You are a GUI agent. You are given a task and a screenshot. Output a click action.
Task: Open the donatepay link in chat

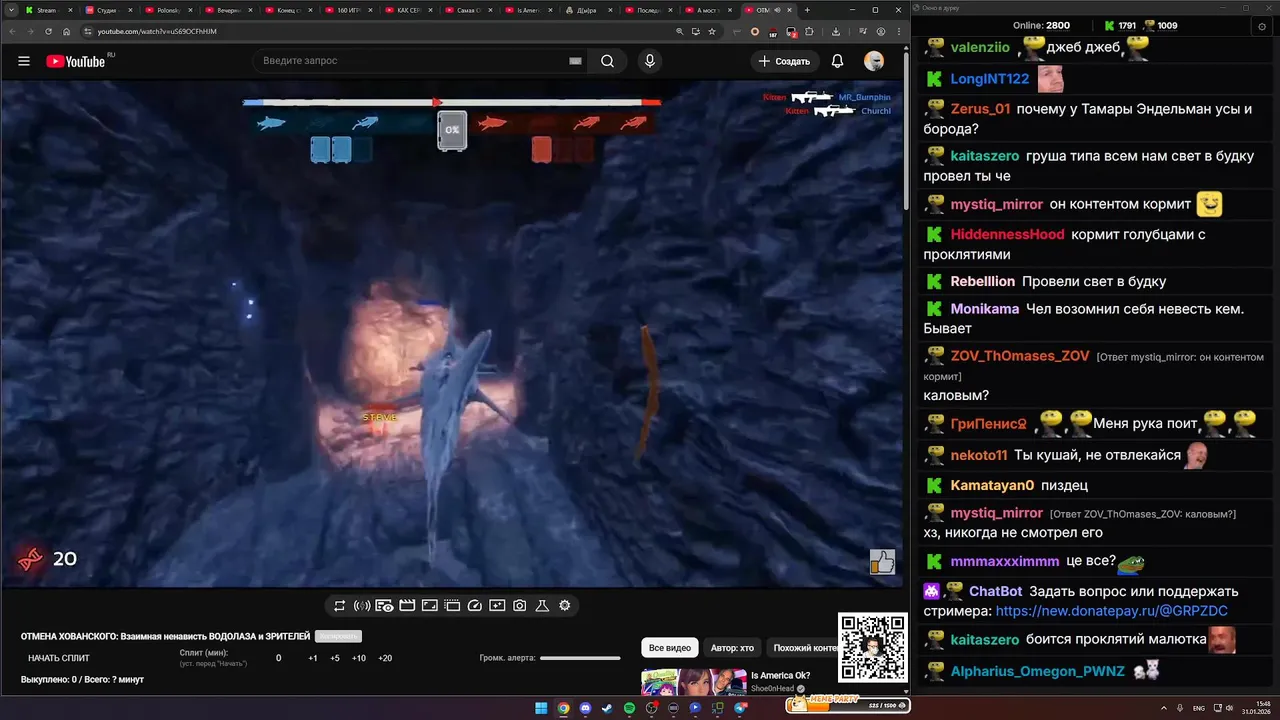1112,611
